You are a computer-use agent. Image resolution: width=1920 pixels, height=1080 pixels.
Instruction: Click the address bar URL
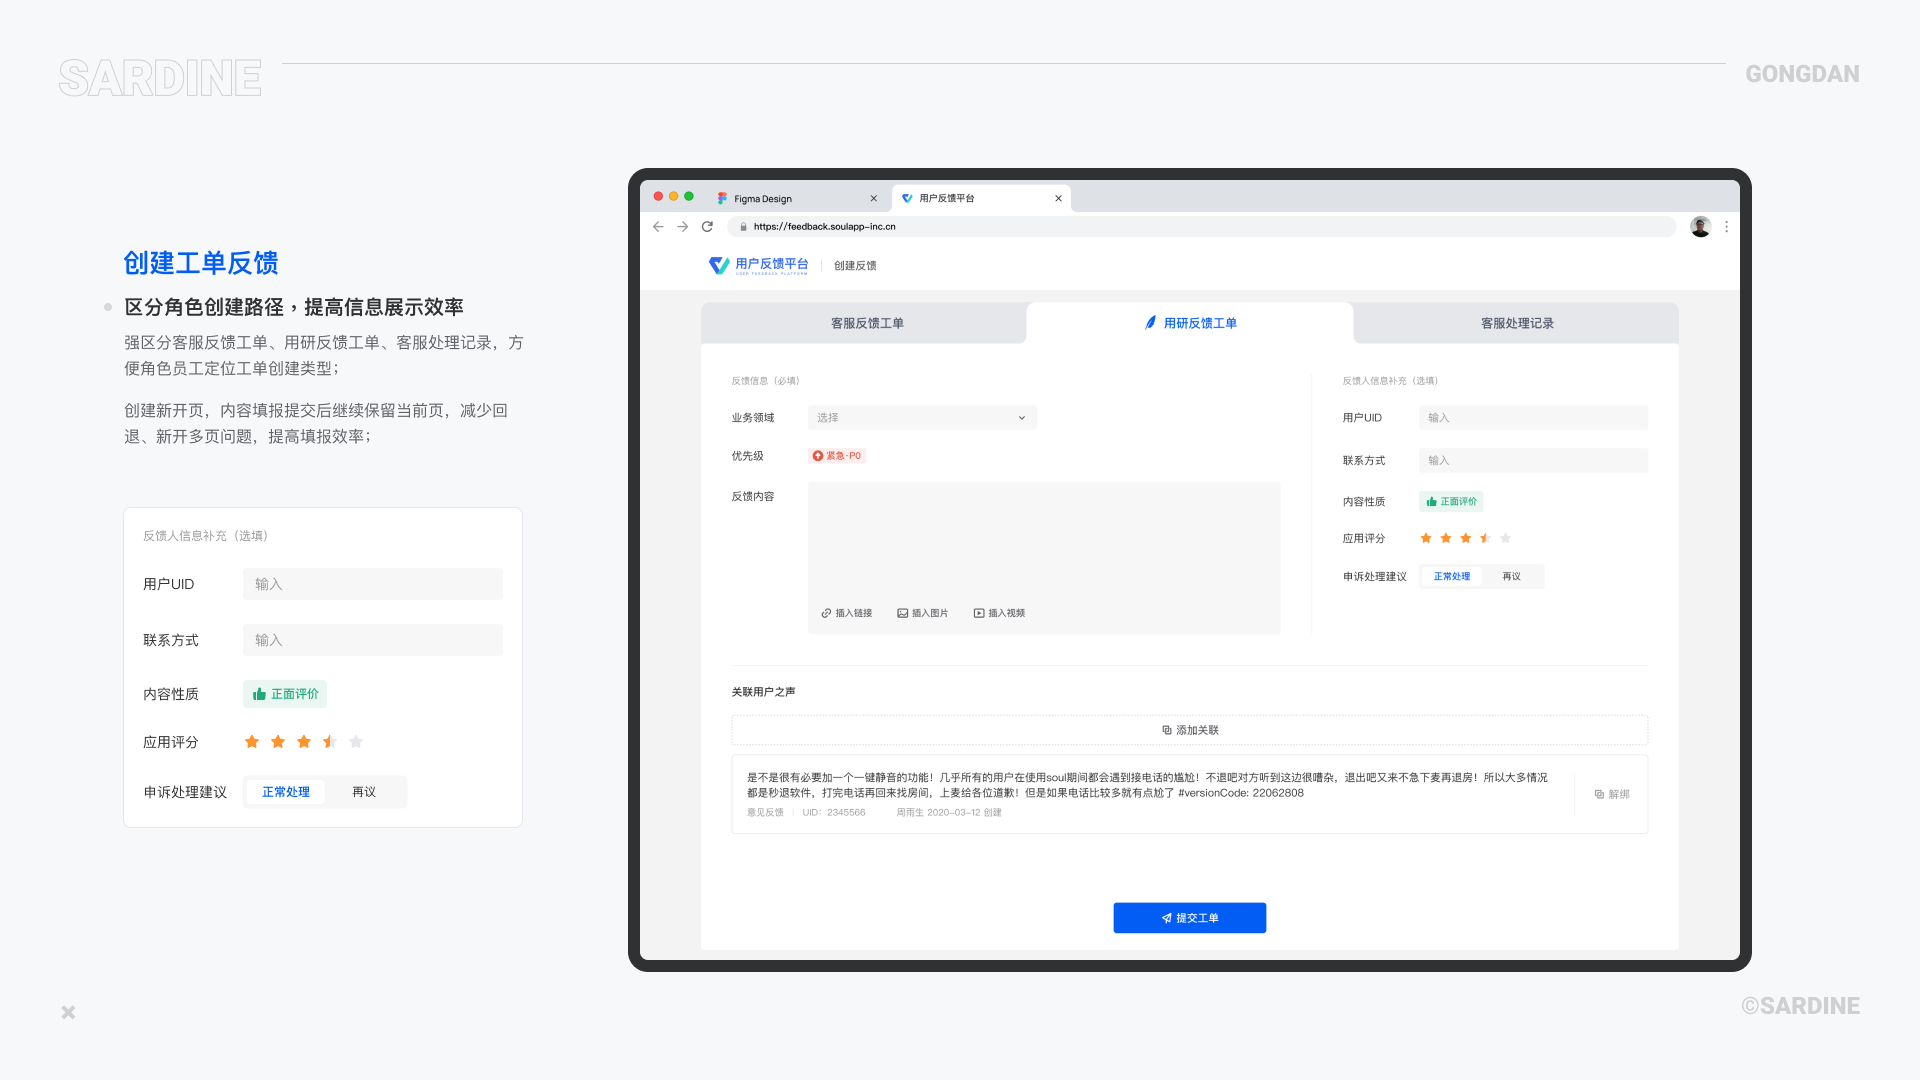pos(824,227)
